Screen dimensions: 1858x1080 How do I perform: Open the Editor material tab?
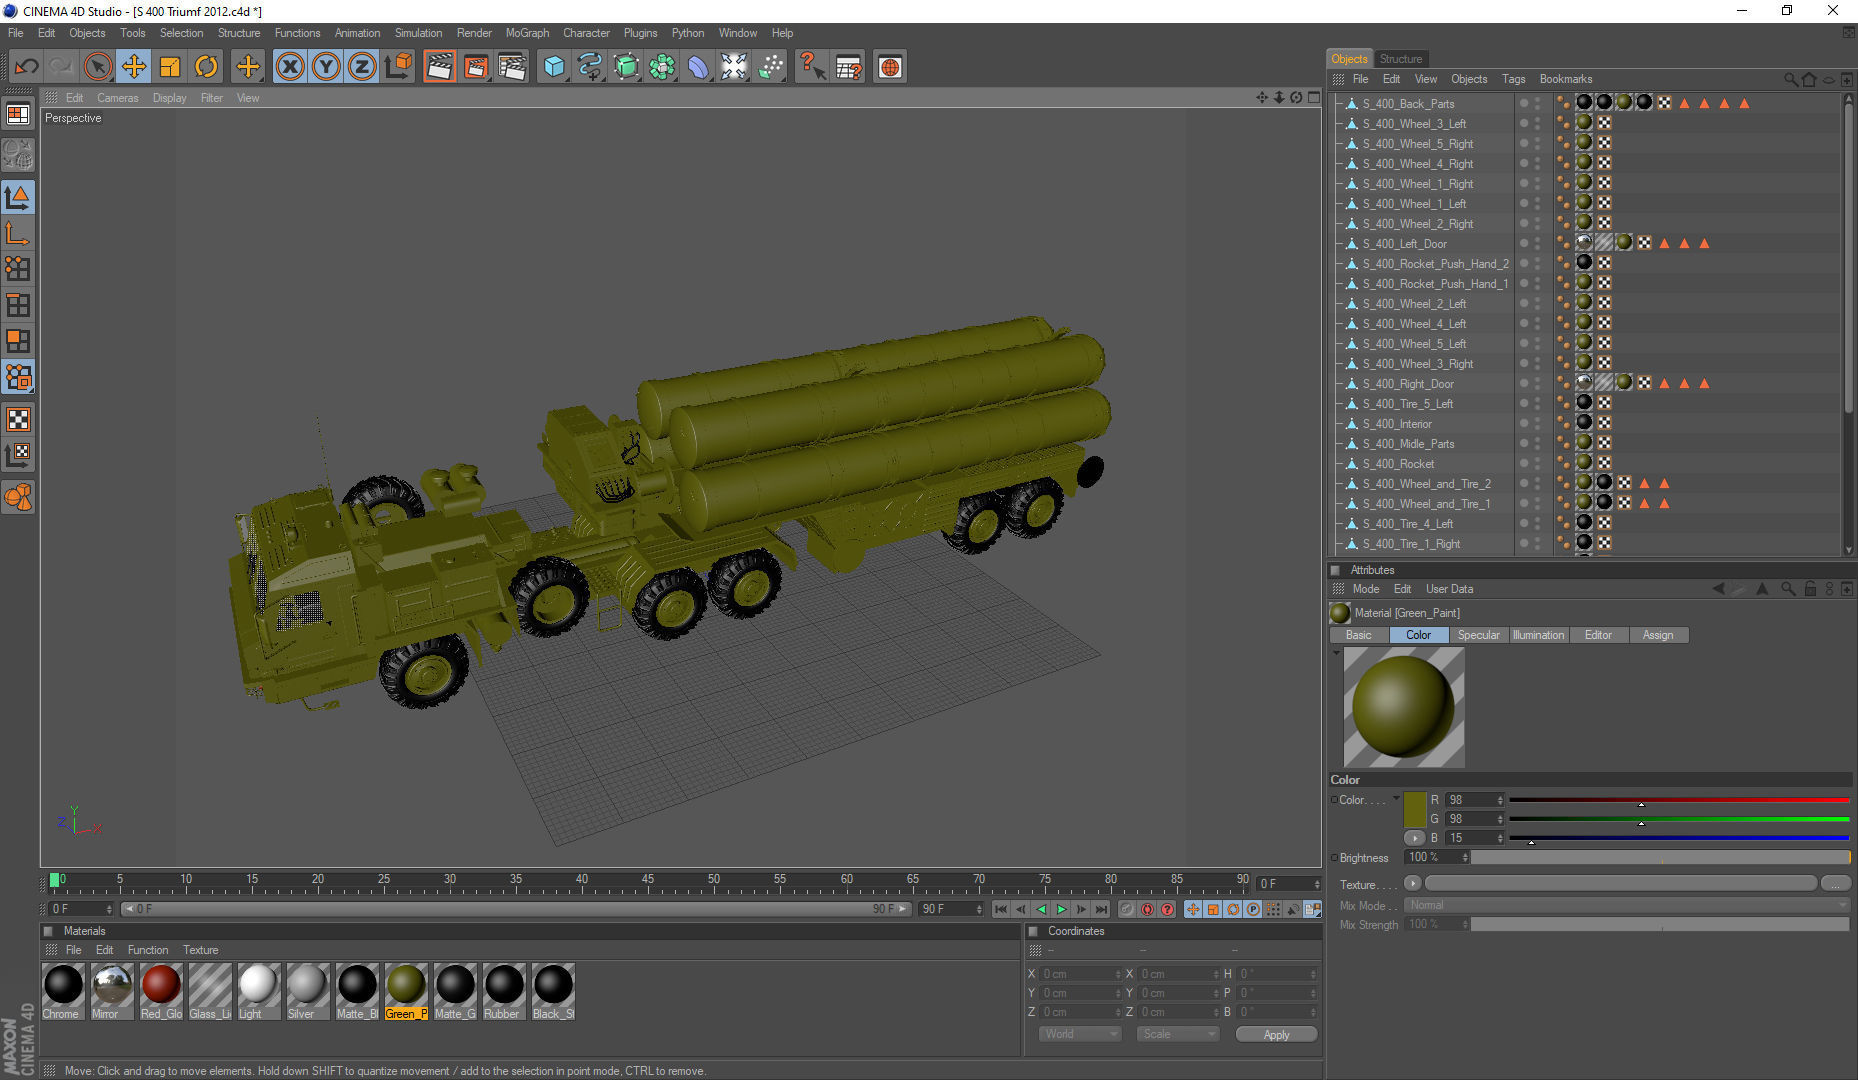(x=1598, y=635)
